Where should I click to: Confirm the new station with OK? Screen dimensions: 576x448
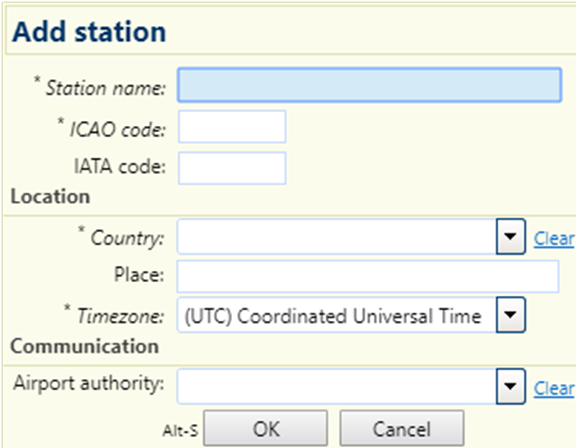(266, 428)
